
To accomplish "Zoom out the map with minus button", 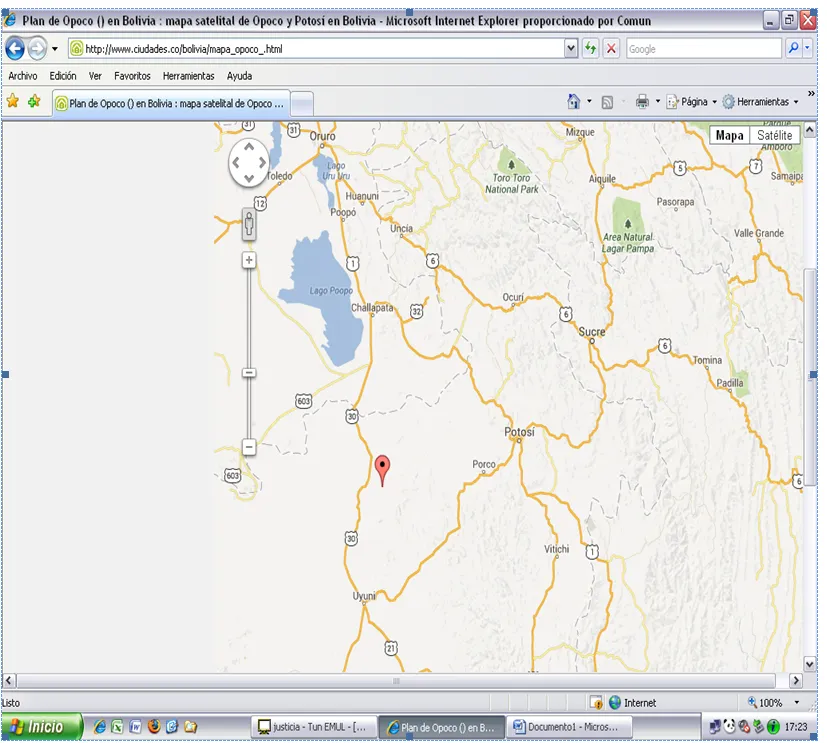I will point(249,447).
